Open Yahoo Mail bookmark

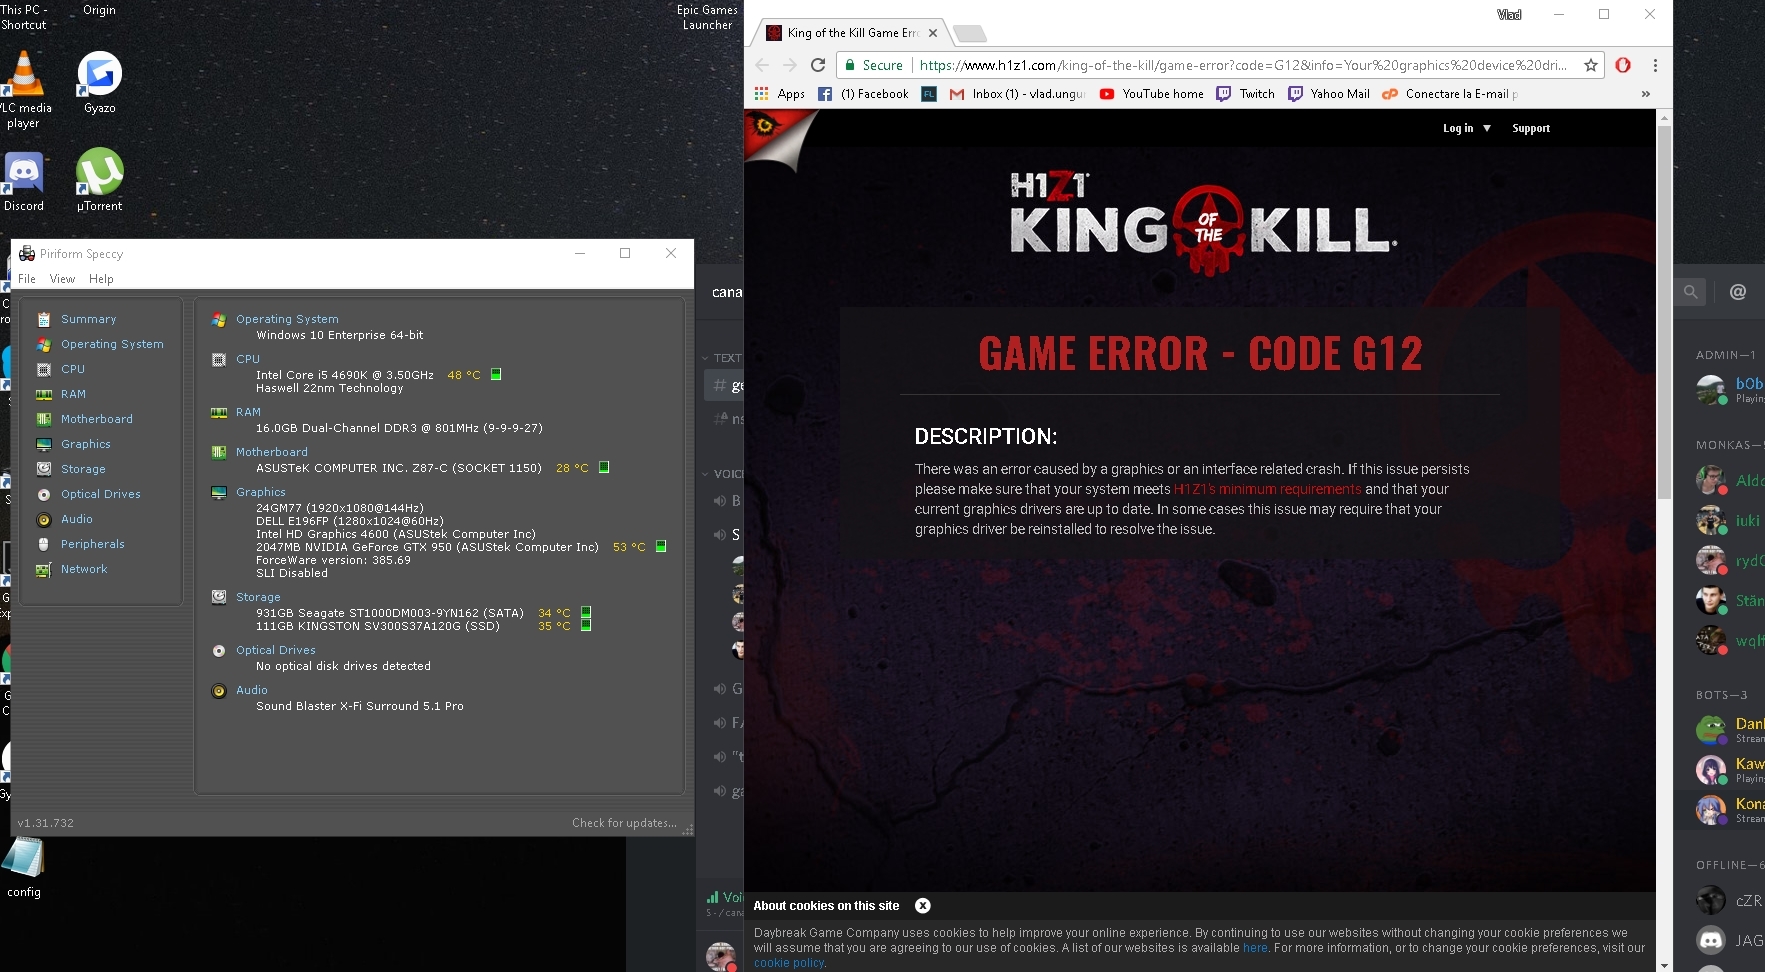point(1329,94)
